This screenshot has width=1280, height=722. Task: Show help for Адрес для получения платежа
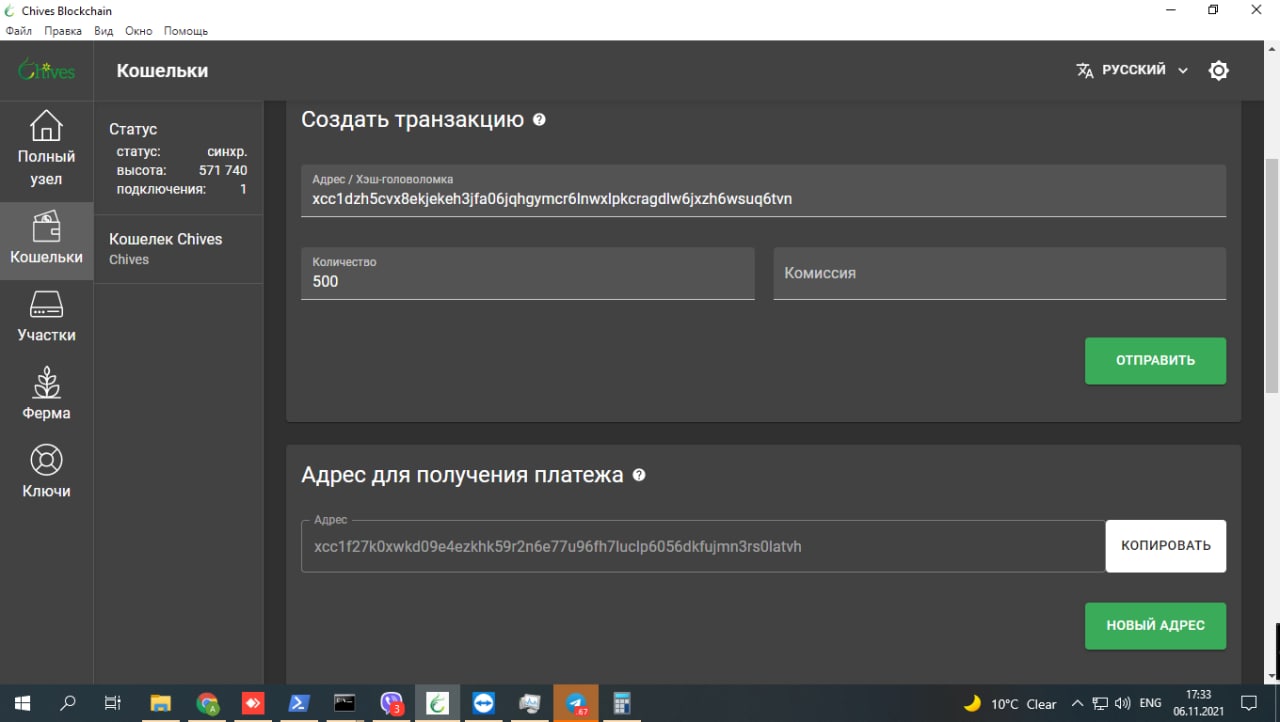(x=639, y=475)
